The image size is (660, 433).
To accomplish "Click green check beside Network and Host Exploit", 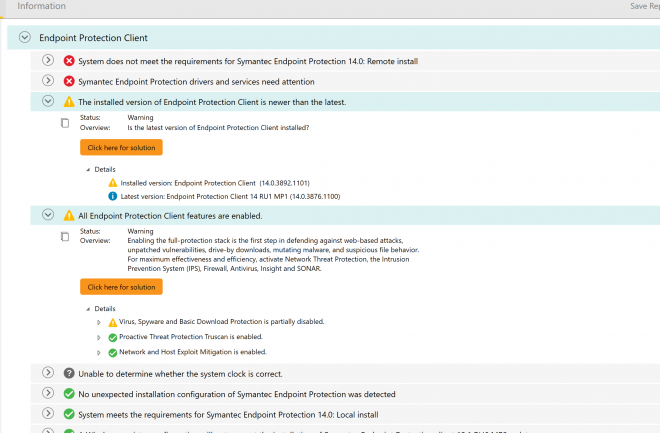I will tap(113, 353).
